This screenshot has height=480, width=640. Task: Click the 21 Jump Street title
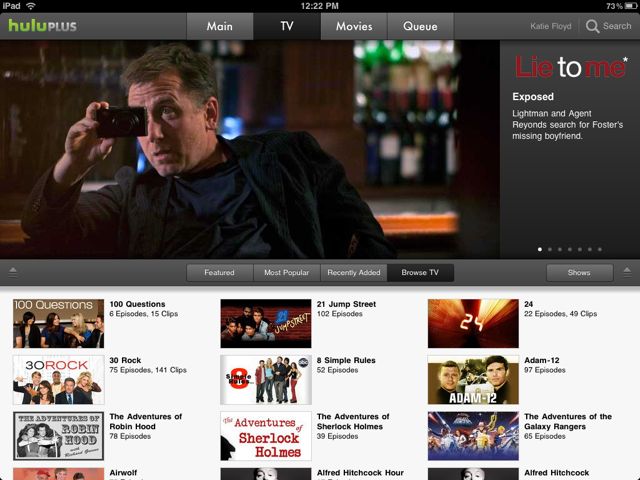click(x=346, y=304)
